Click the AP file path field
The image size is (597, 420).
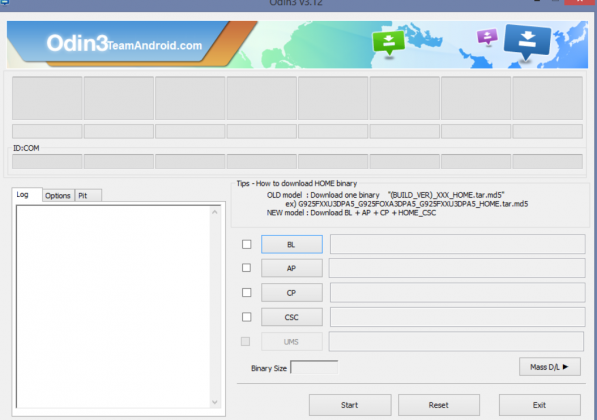click(x=457, y=268)
